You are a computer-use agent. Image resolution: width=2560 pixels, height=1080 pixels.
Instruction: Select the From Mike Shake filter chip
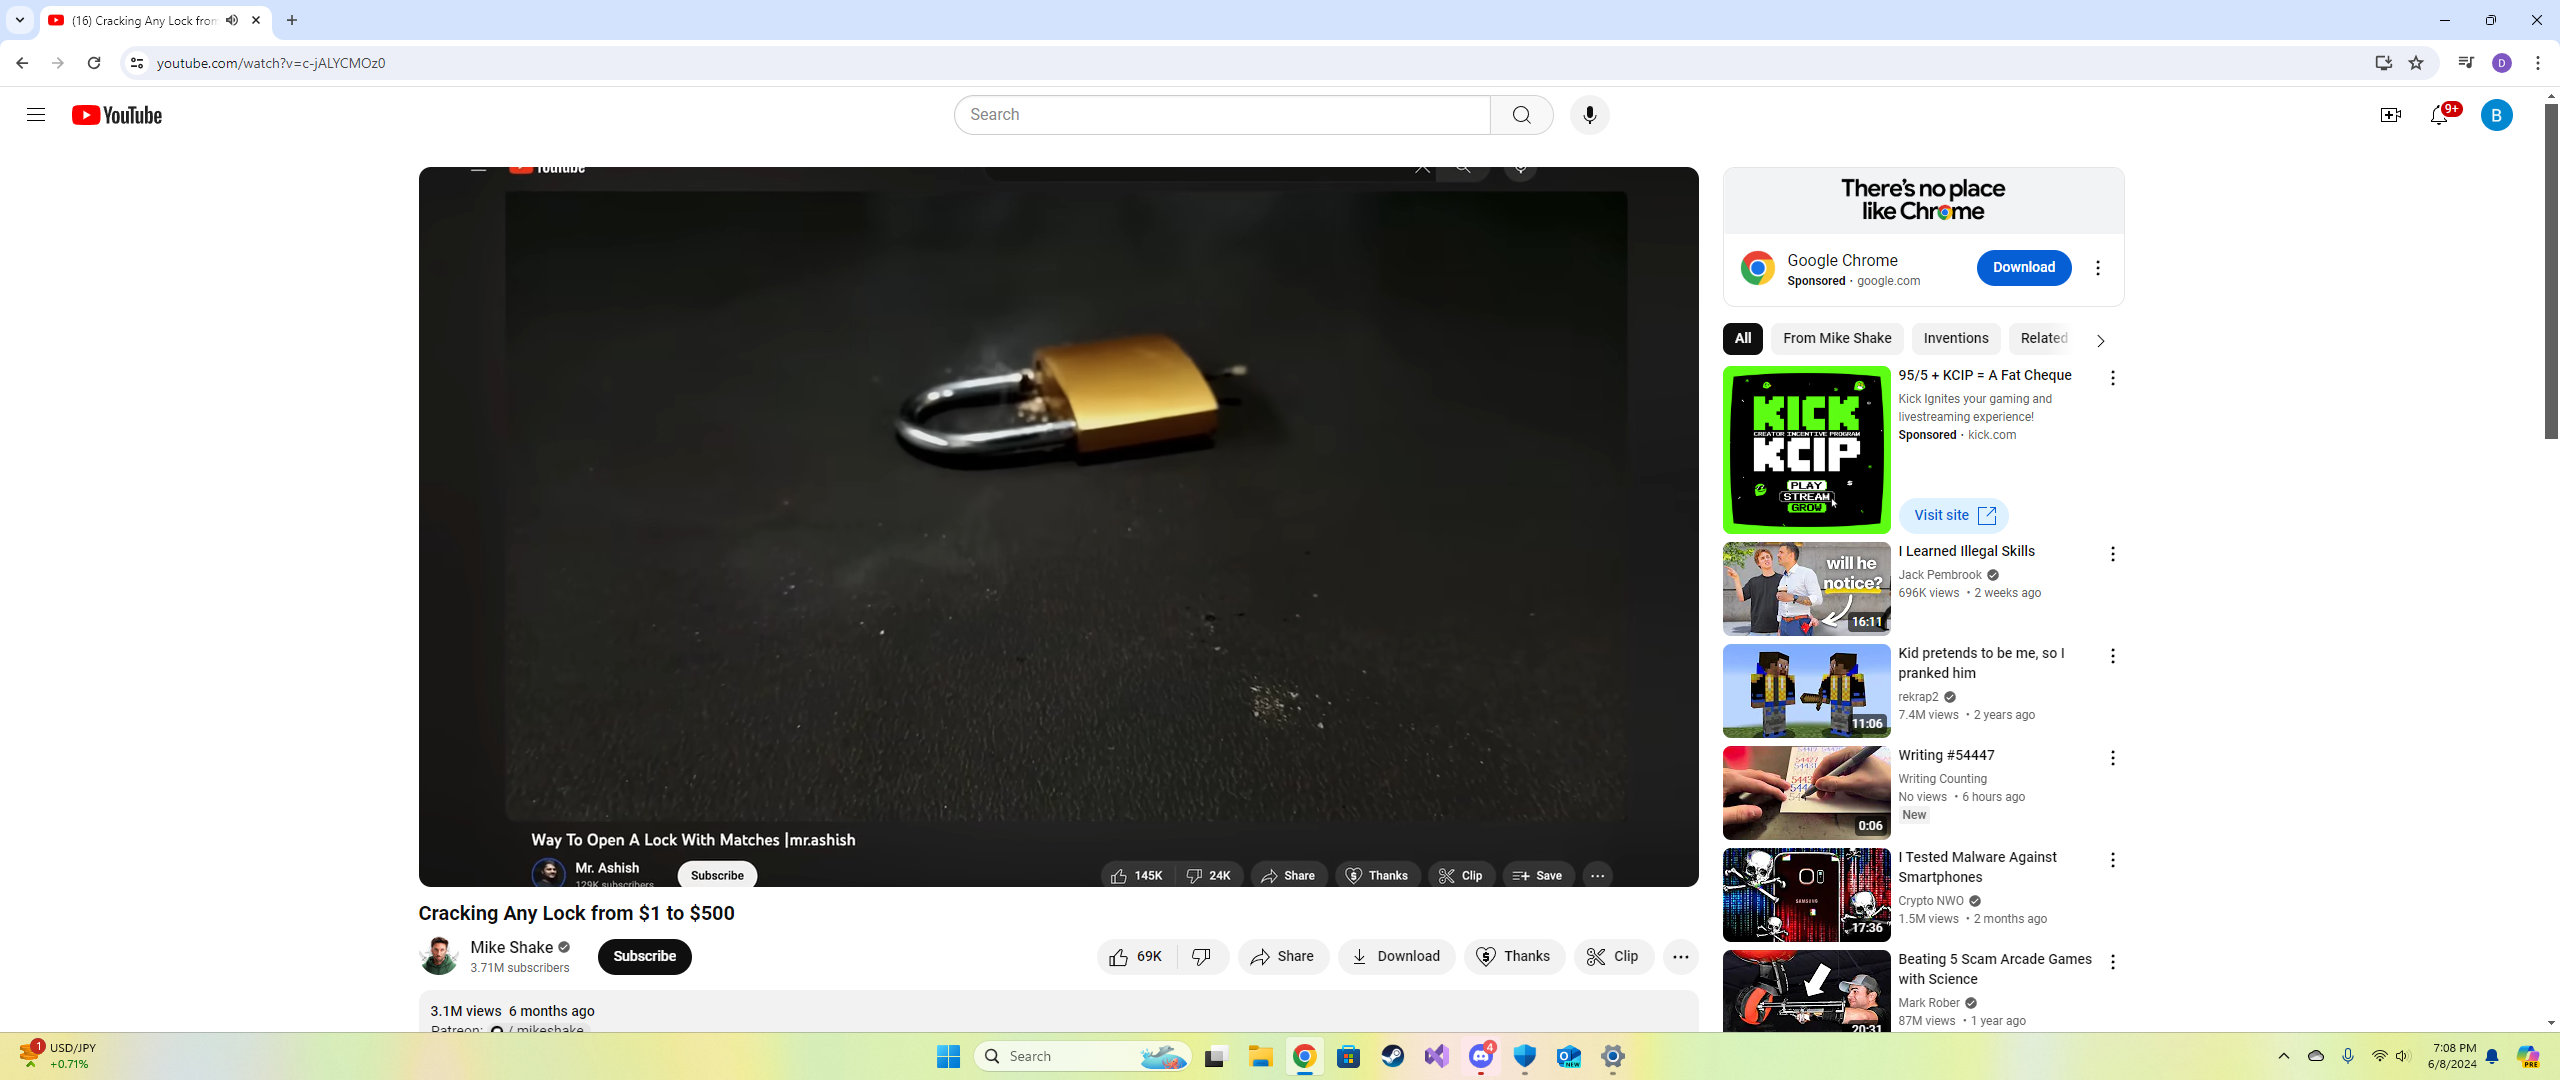1836,338
